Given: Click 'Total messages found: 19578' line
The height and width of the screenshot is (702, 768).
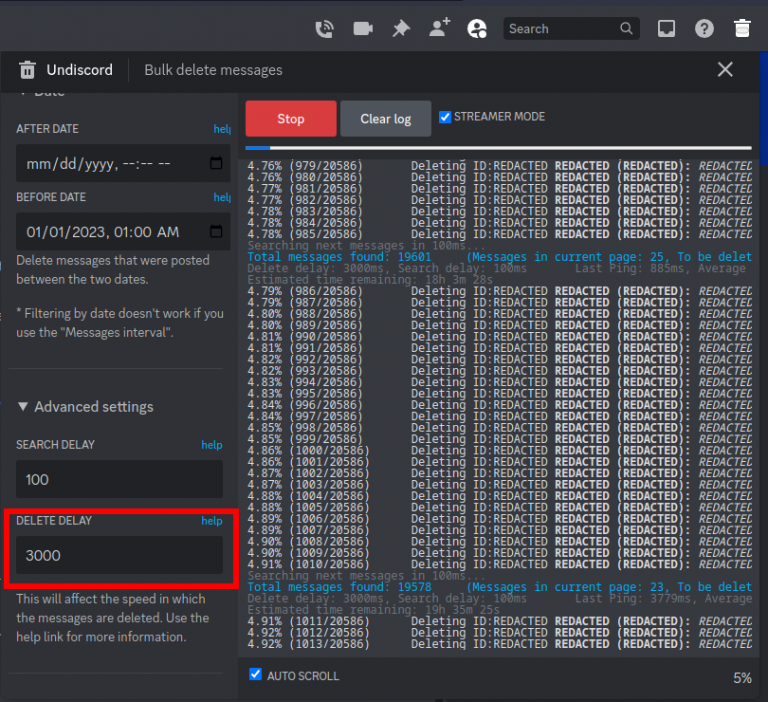Looking at the screenshot, I should [499, 587].
